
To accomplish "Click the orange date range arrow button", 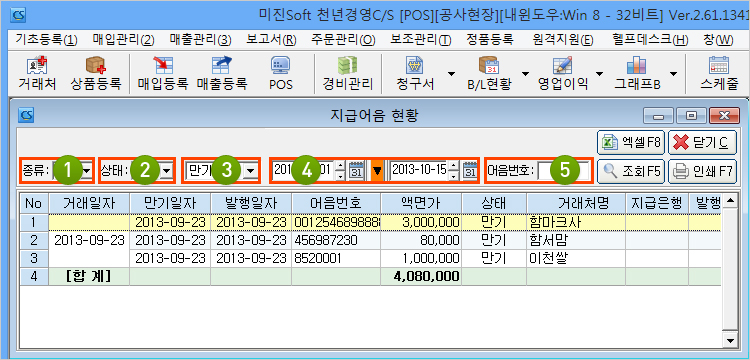I will [377, 170].
